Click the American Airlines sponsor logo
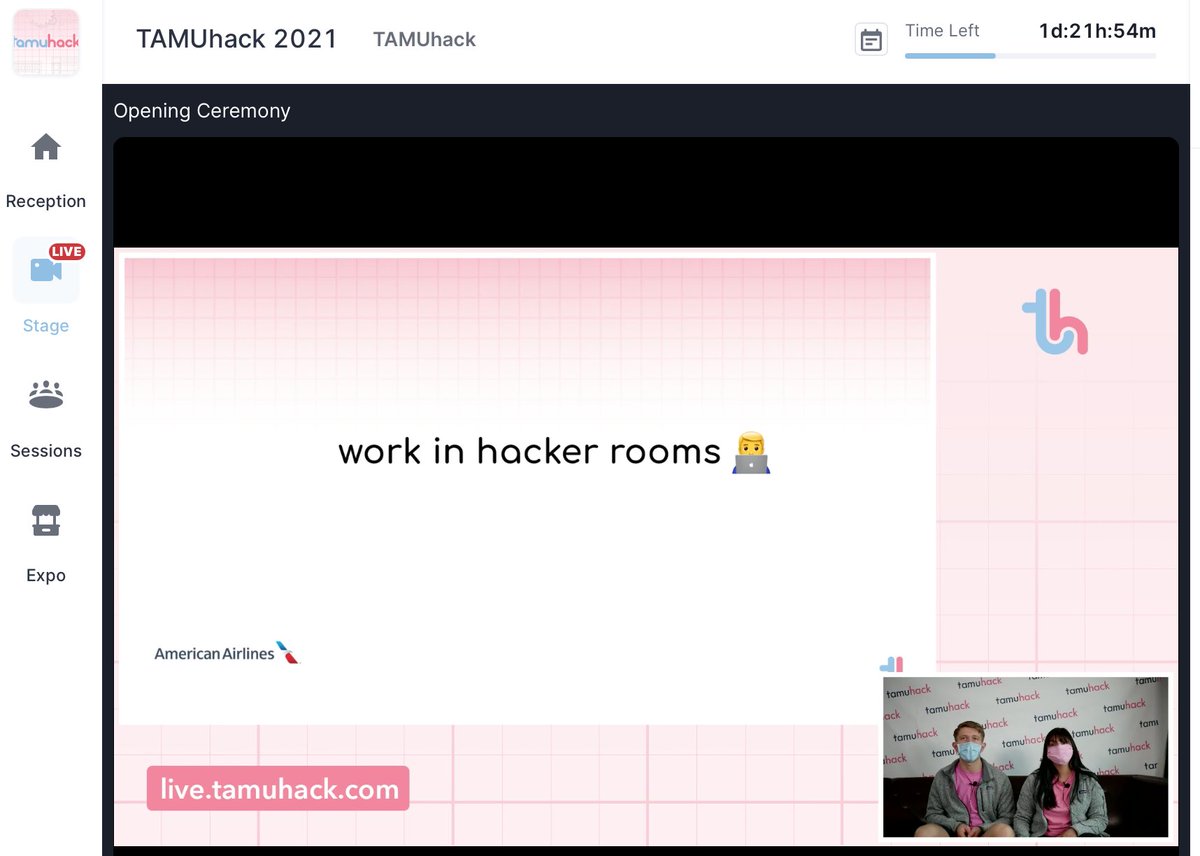Screen dimensions: 1200x856 [227, 653]
